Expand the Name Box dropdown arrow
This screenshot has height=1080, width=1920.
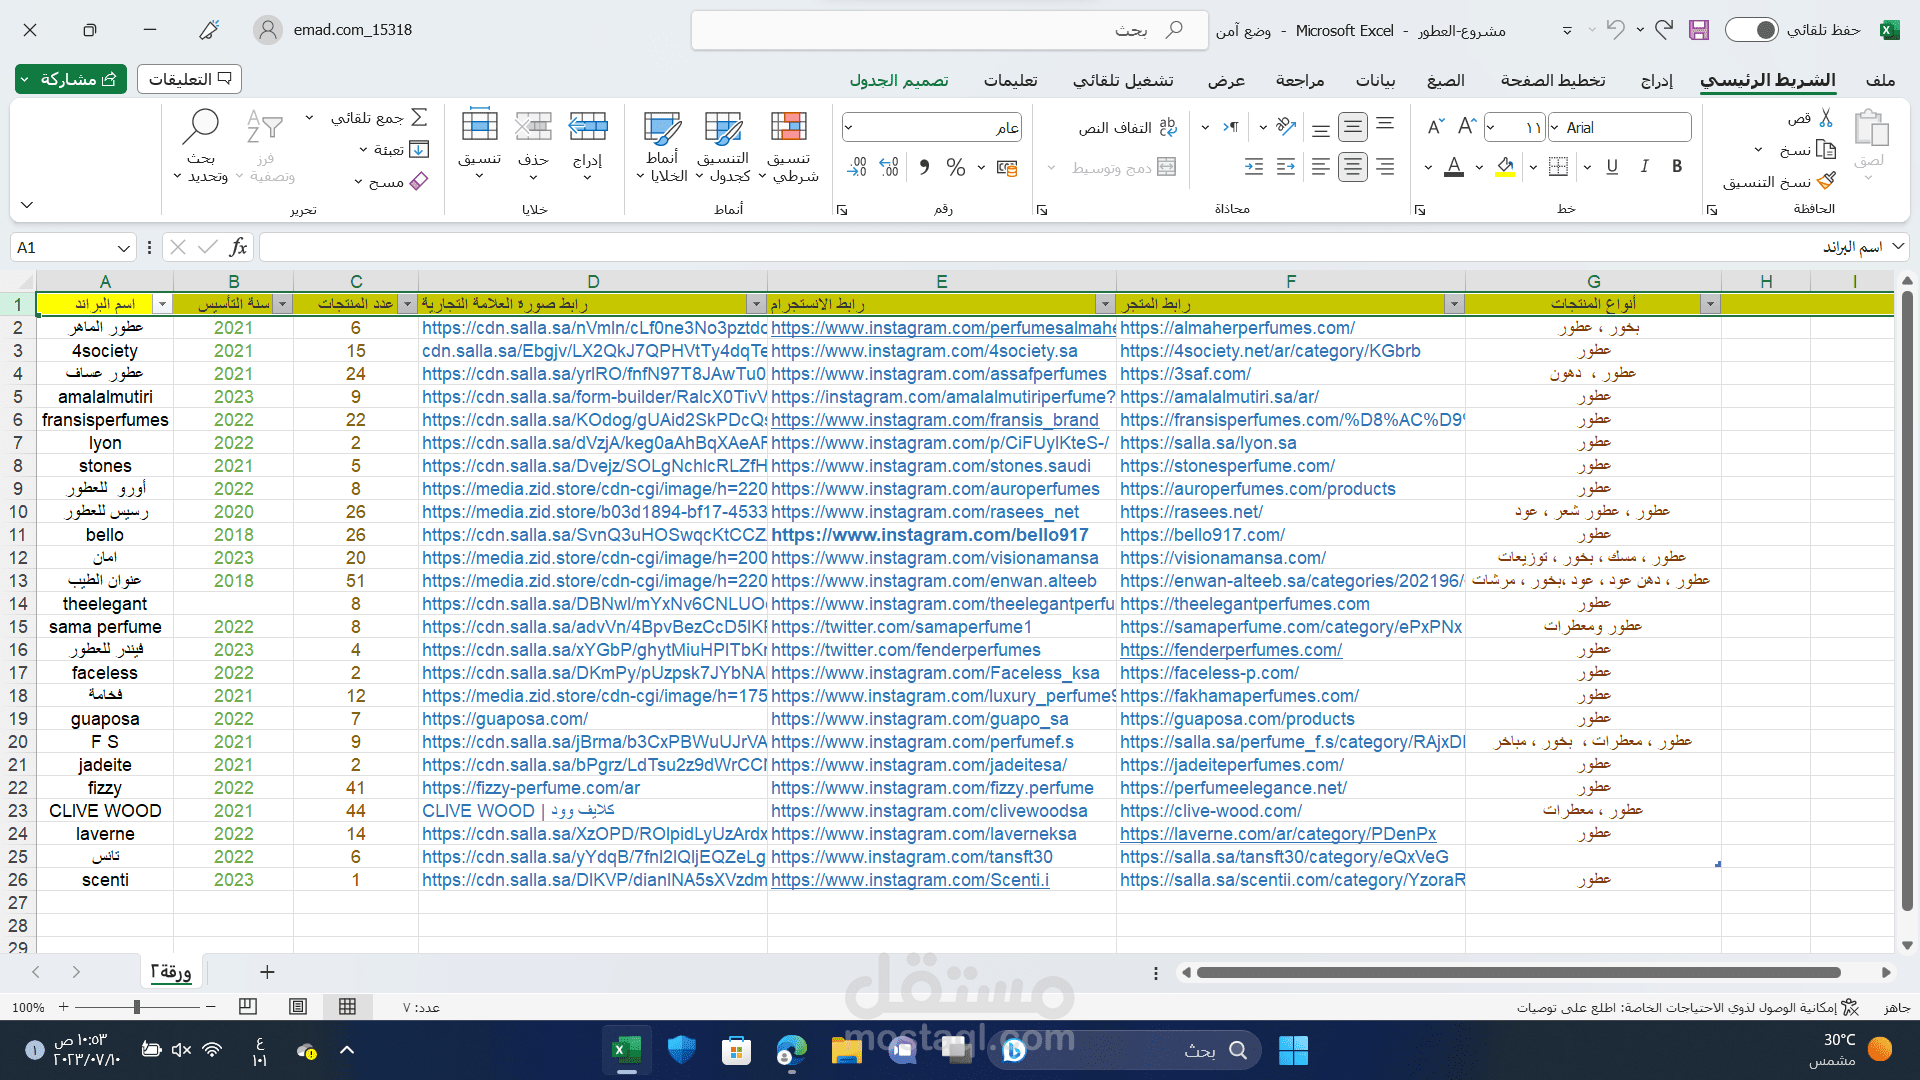(123, 247)
